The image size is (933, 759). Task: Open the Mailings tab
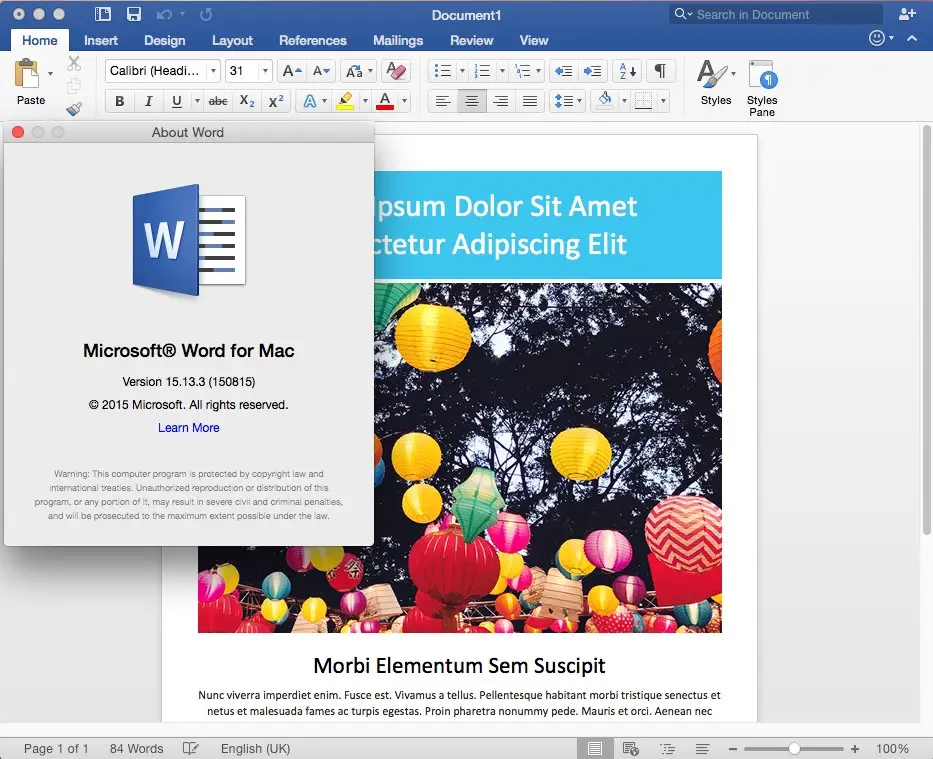(398, 40)
